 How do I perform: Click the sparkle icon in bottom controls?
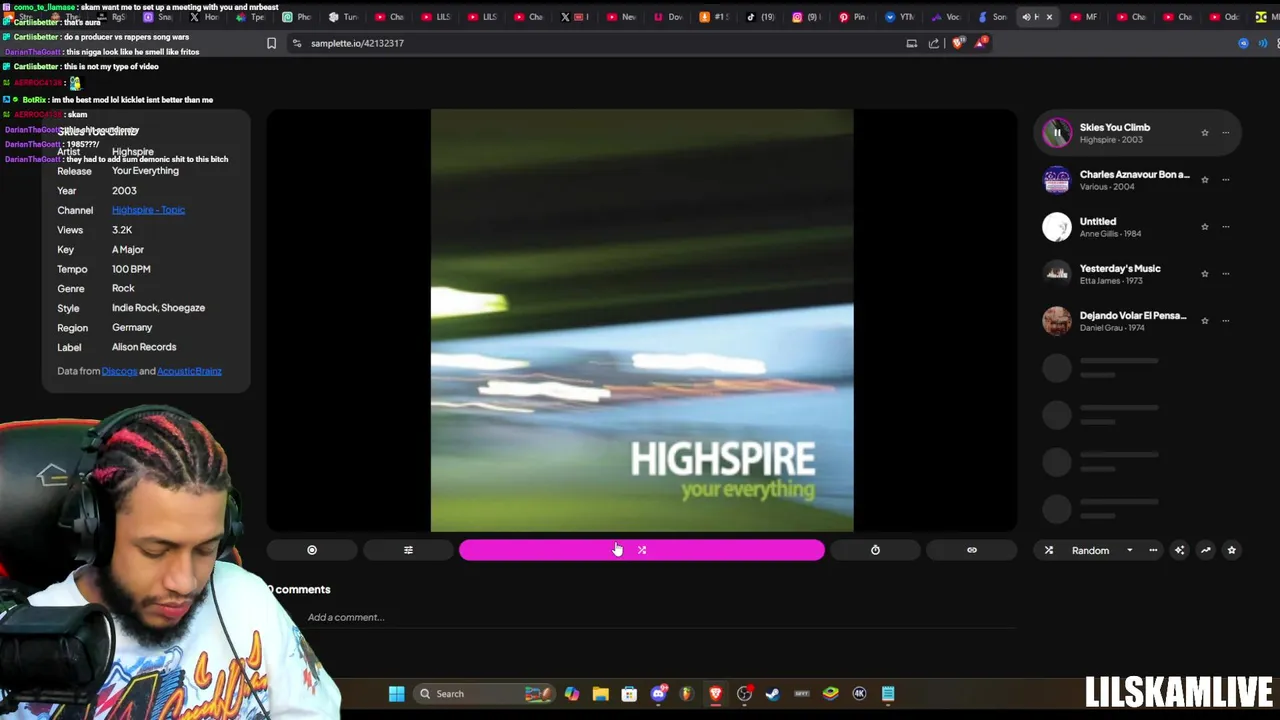1179,550
